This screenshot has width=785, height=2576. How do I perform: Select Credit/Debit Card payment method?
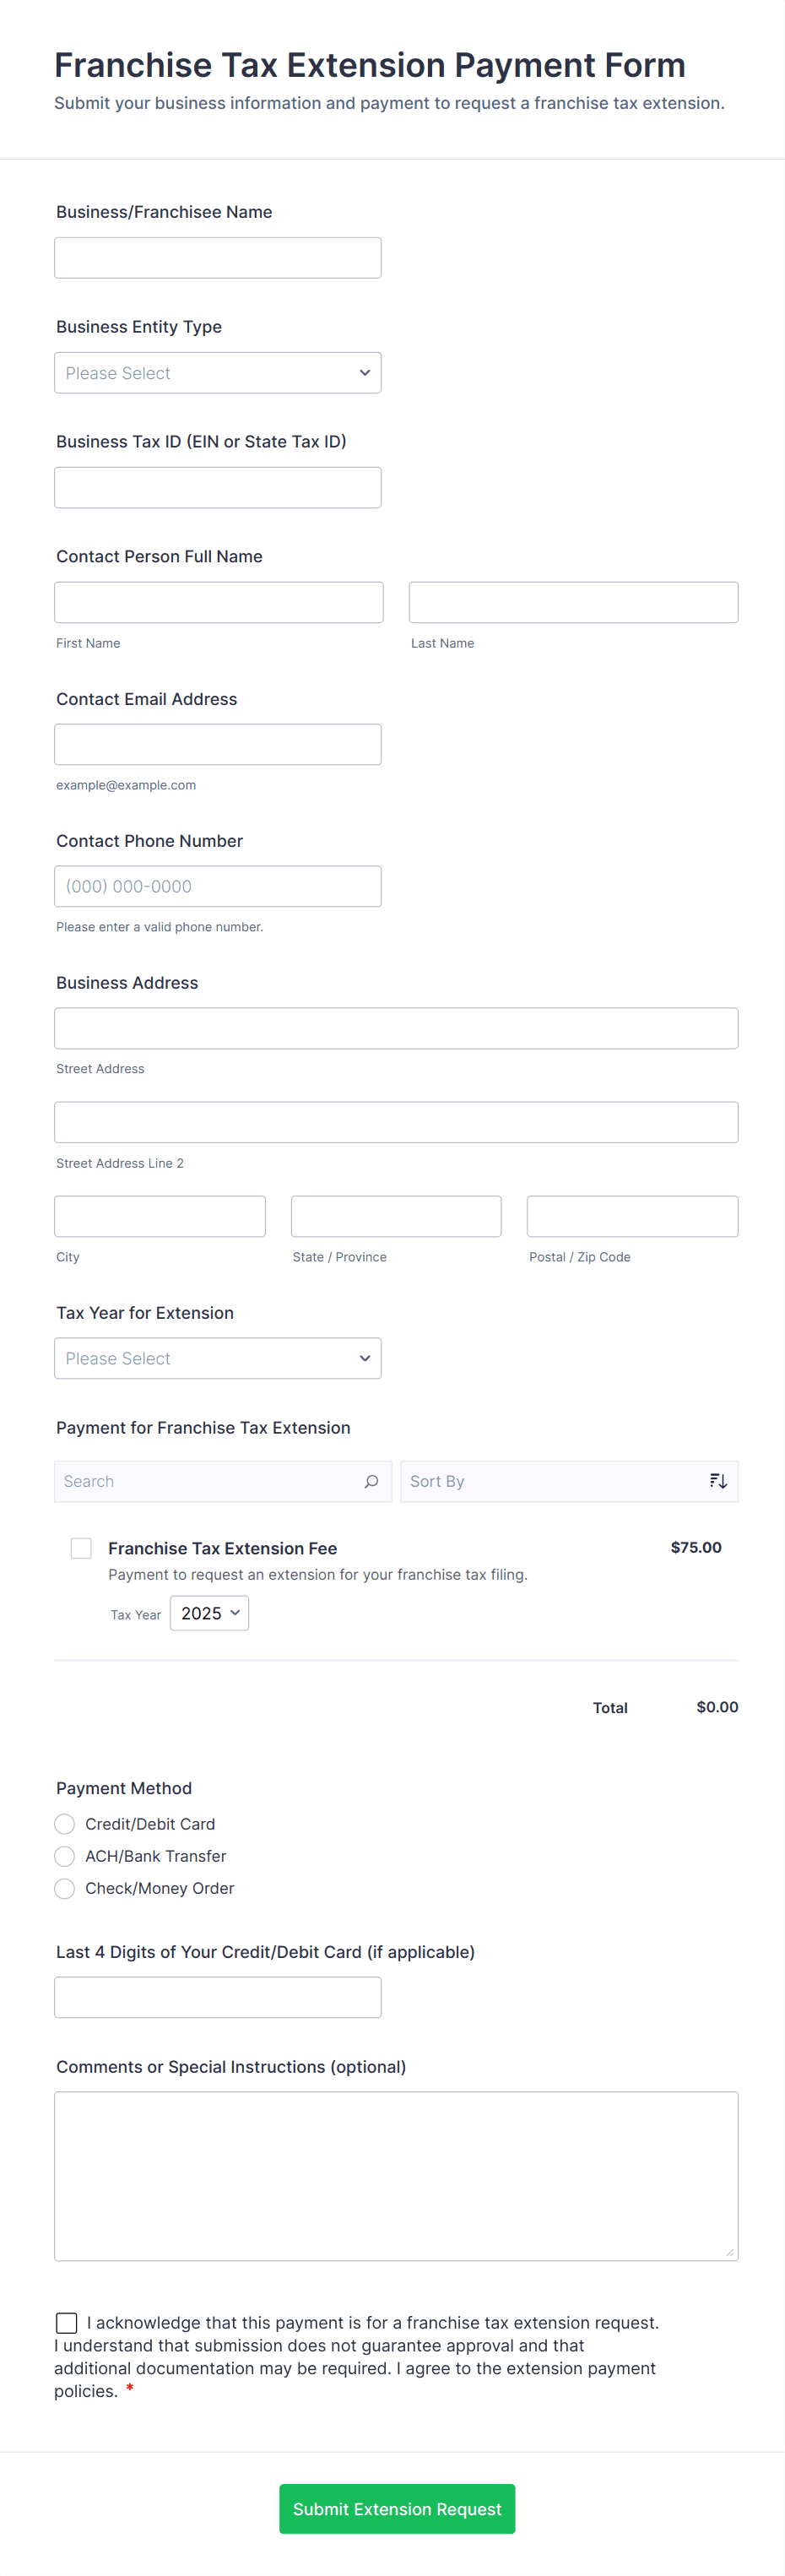(65, 1824)
